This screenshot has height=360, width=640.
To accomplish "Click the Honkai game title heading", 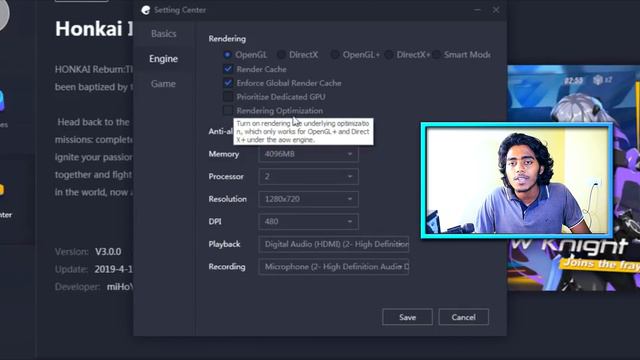I will [94, 29].
